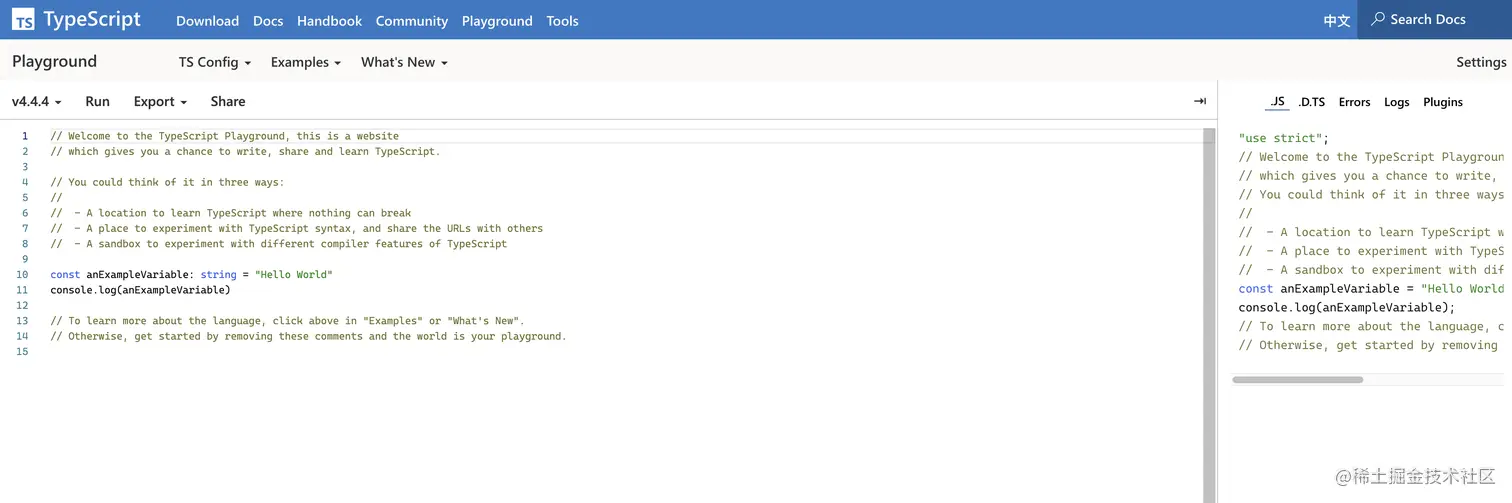Click line number 15 in the editor gutter

[x=22, y=352]
